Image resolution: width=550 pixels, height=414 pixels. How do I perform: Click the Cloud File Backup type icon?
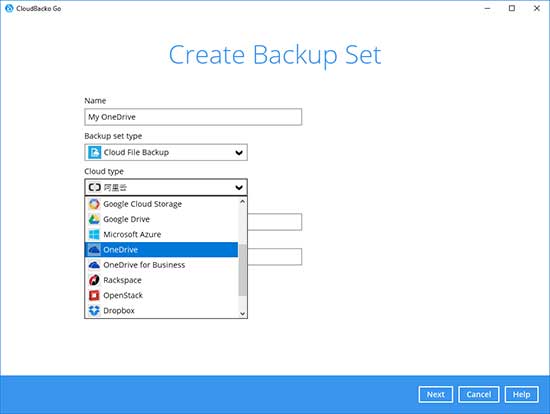click(x=94, y=152)
